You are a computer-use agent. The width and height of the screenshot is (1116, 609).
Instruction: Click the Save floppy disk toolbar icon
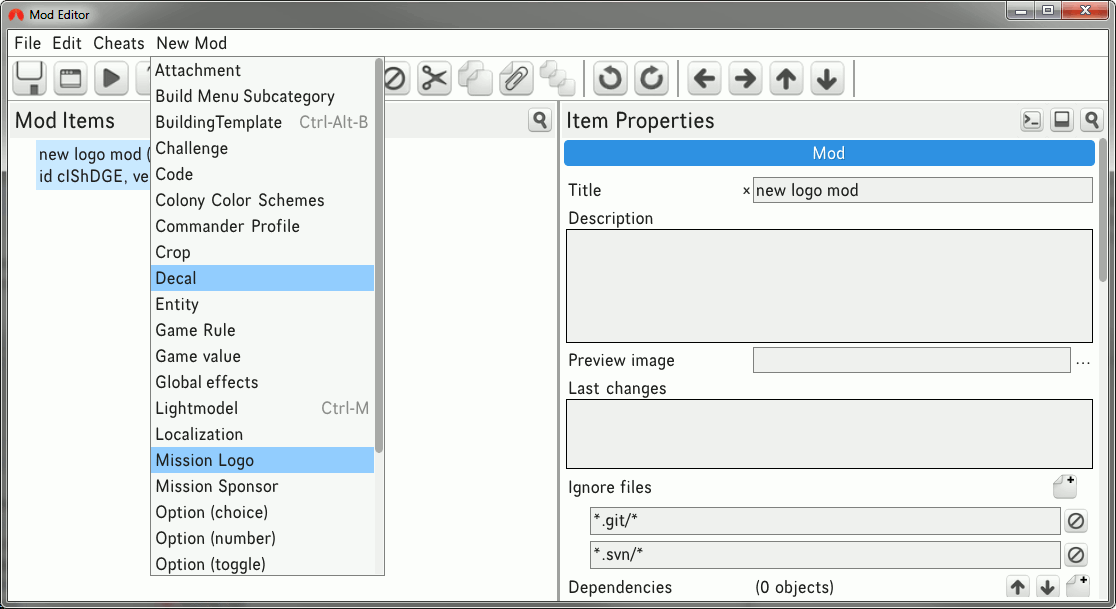click(29, 78)
